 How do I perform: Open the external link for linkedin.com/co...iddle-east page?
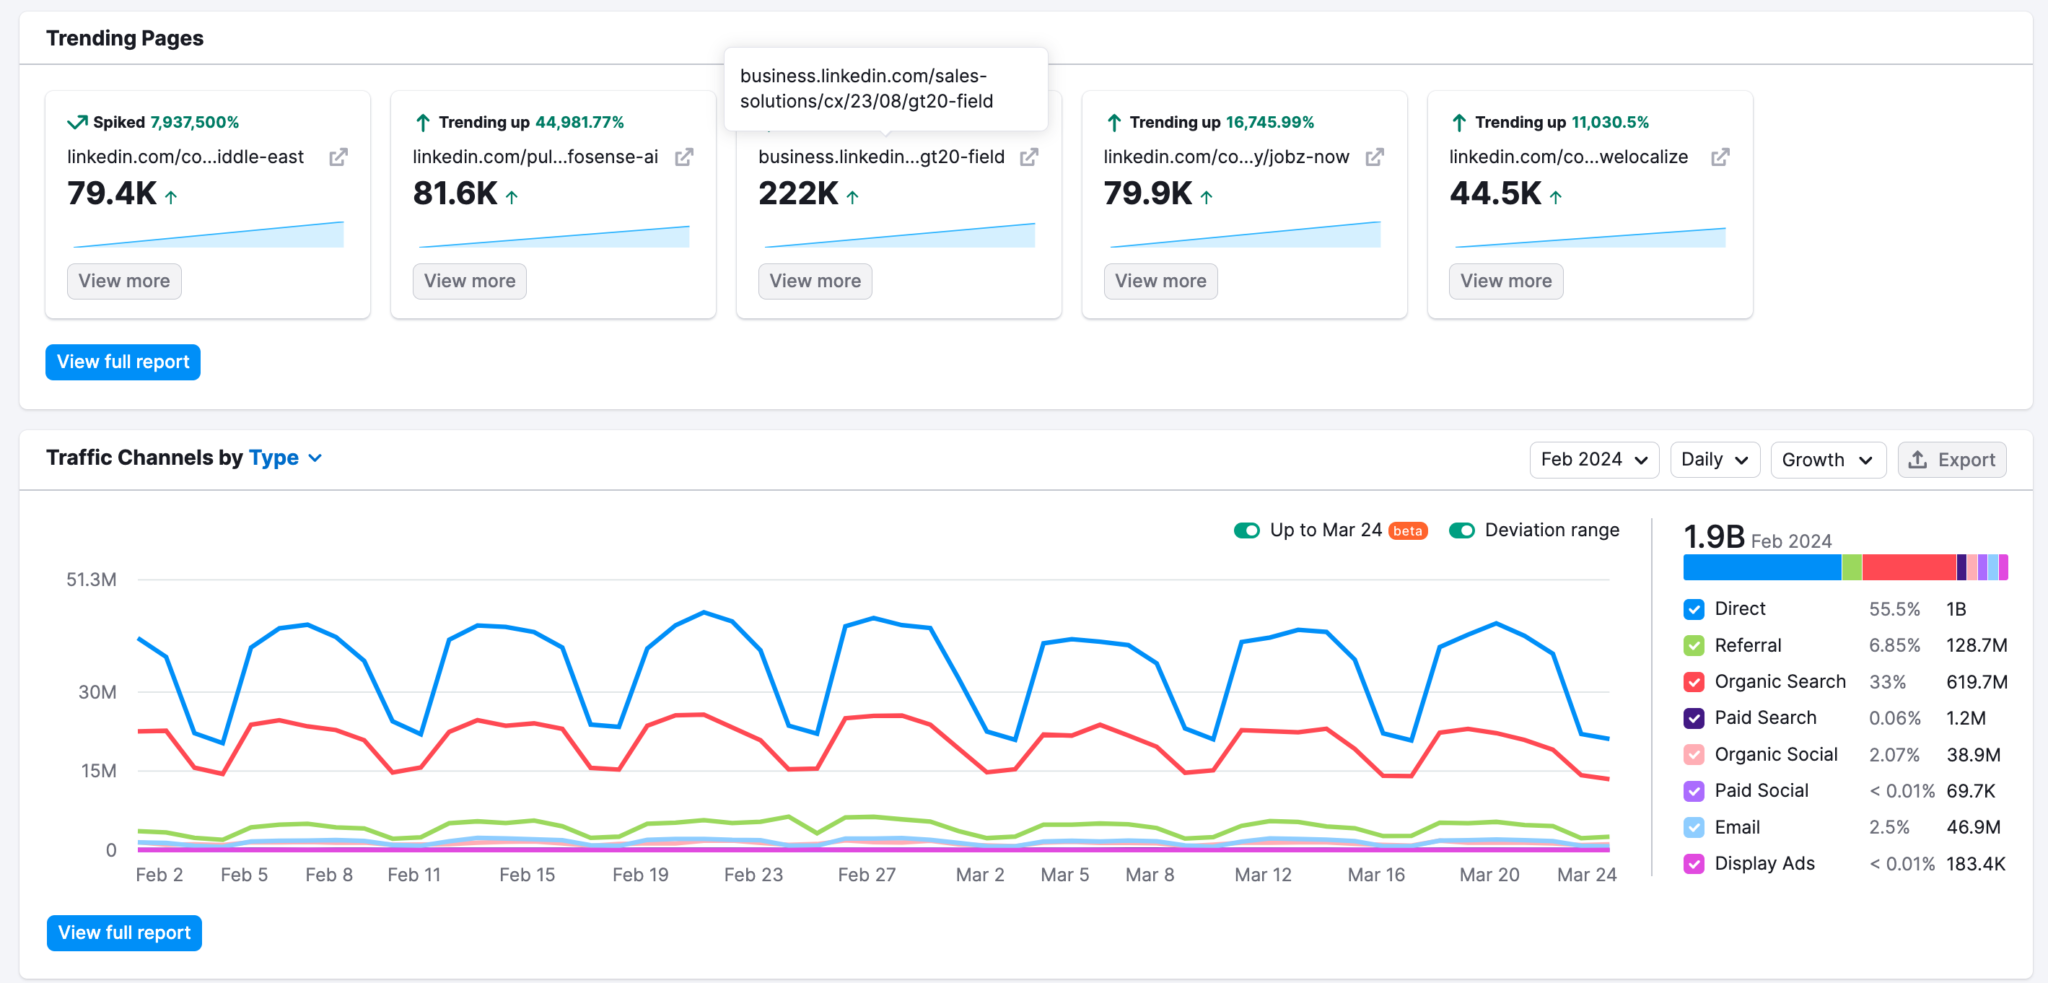(338, 157)
